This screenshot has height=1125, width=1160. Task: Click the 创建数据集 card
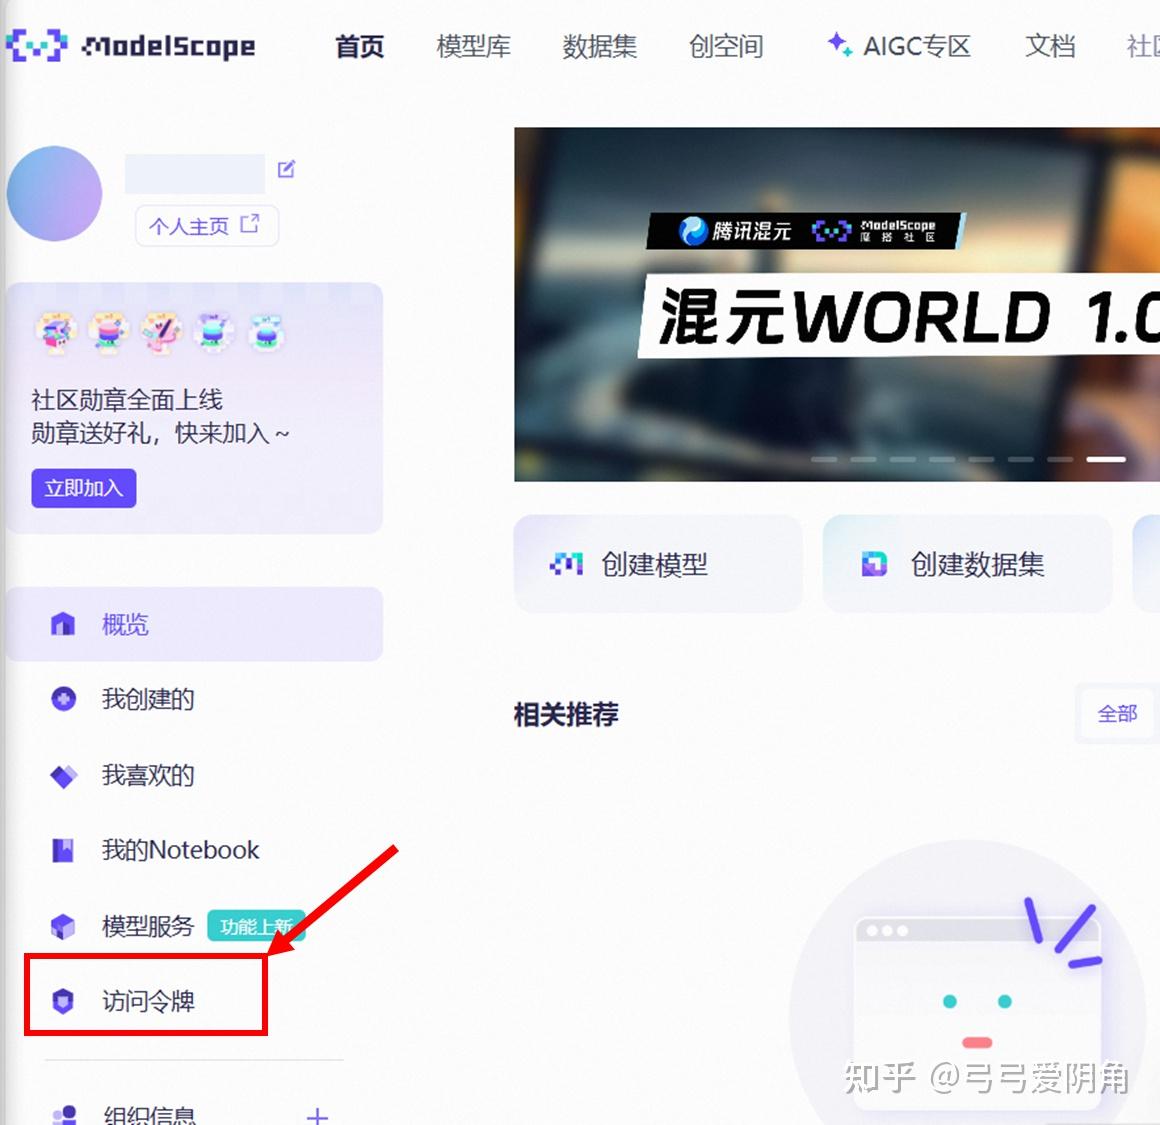[966, 564]
